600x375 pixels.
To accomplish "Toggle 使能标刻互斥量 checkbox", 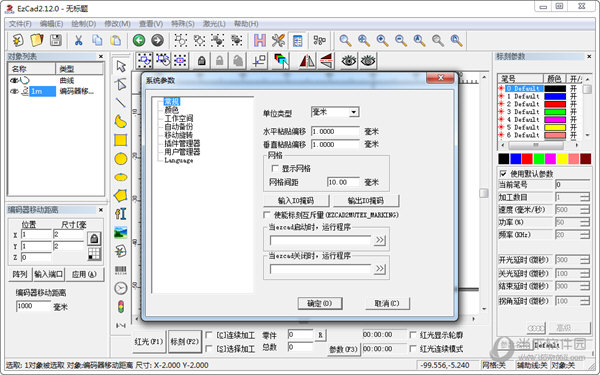I will click(x=267, y=215).
